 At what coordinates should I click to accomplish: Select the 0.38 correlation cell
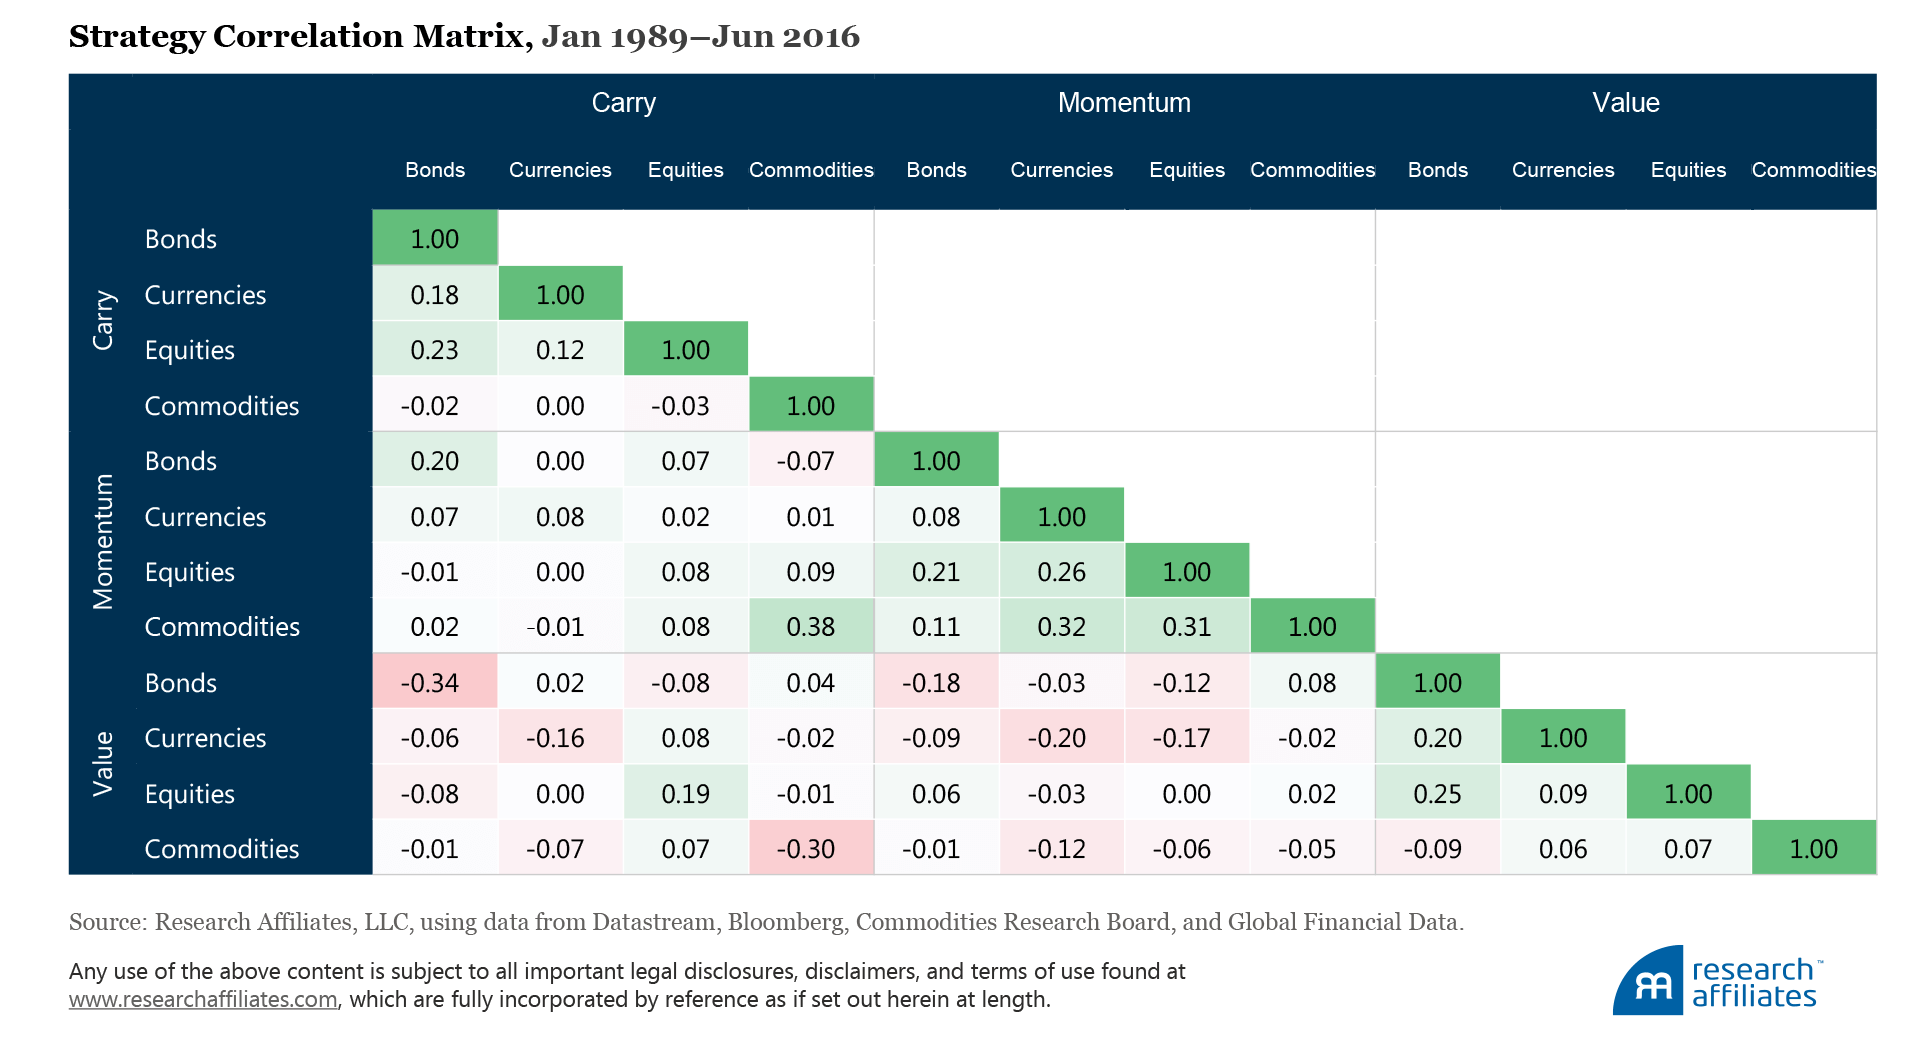click(810, 627)
